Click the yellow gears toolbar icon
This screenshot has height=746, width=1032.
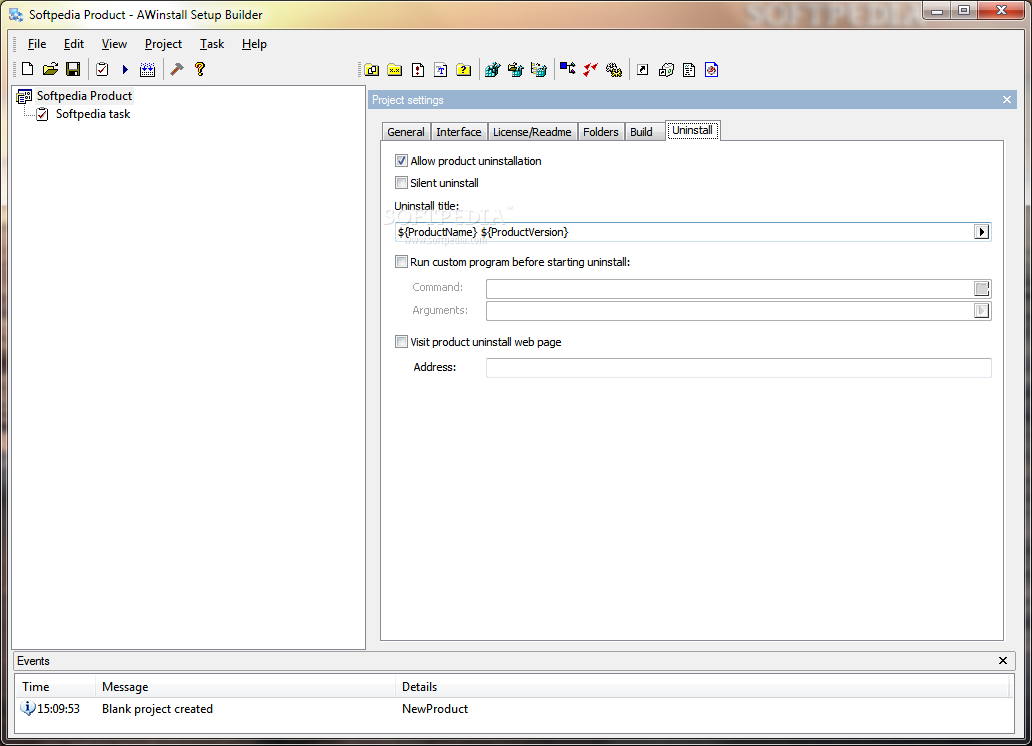click(614, 70)
